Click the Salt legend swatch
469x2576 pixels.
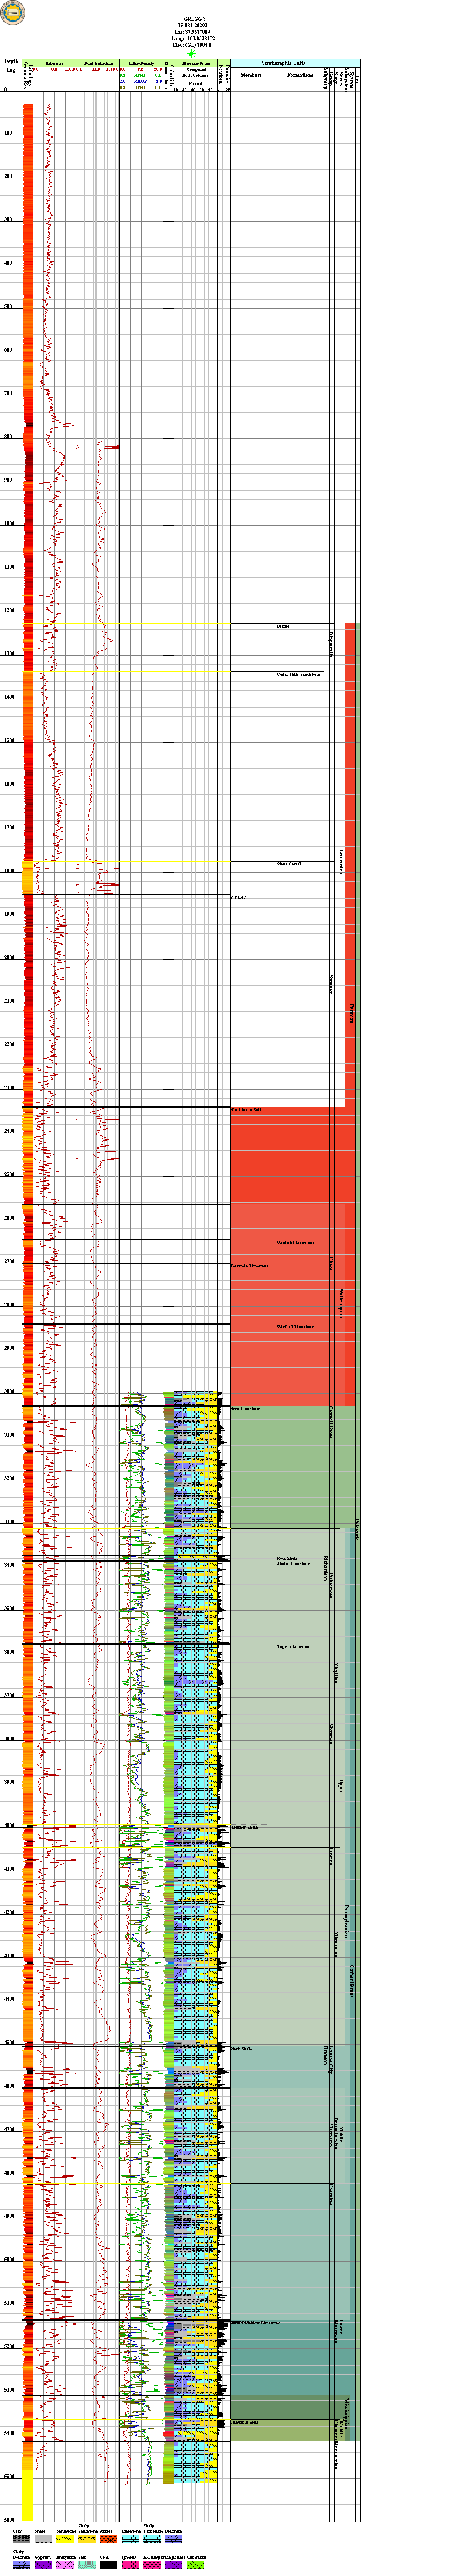pyautogui.click(x=87, y=2565)
